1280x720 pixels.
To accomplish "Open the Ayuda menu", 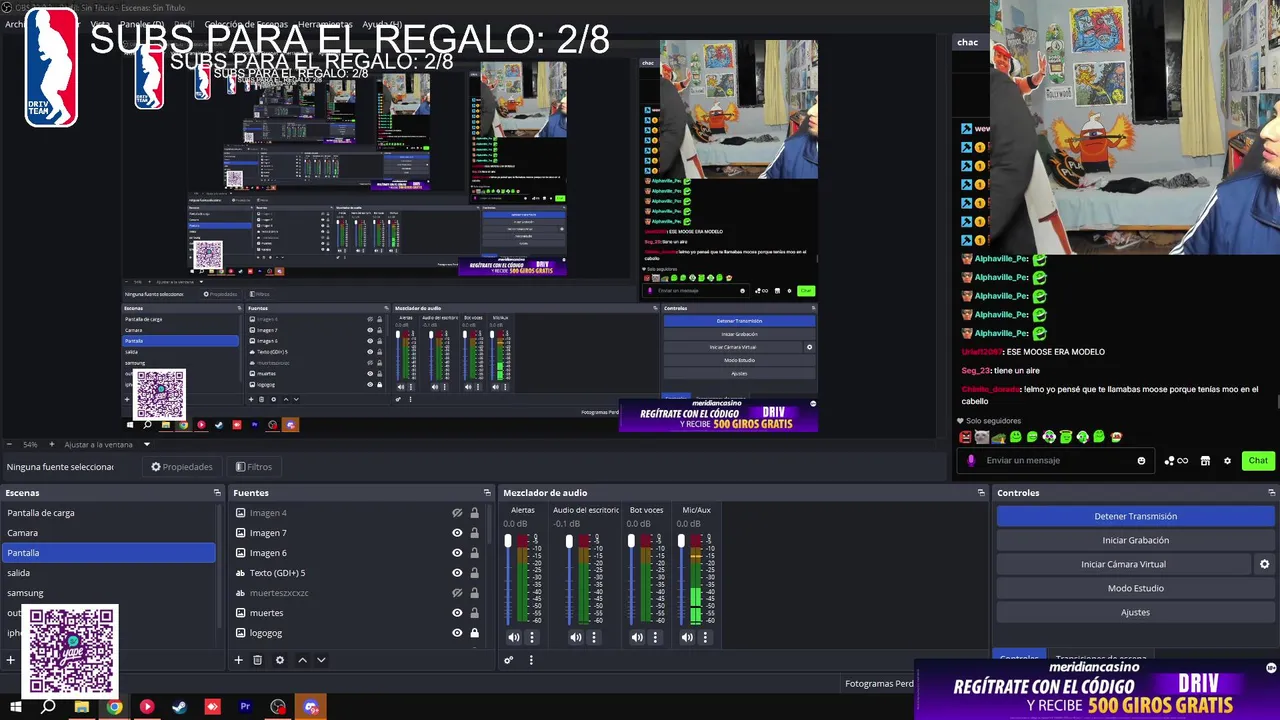I will [x=382, y=24].
